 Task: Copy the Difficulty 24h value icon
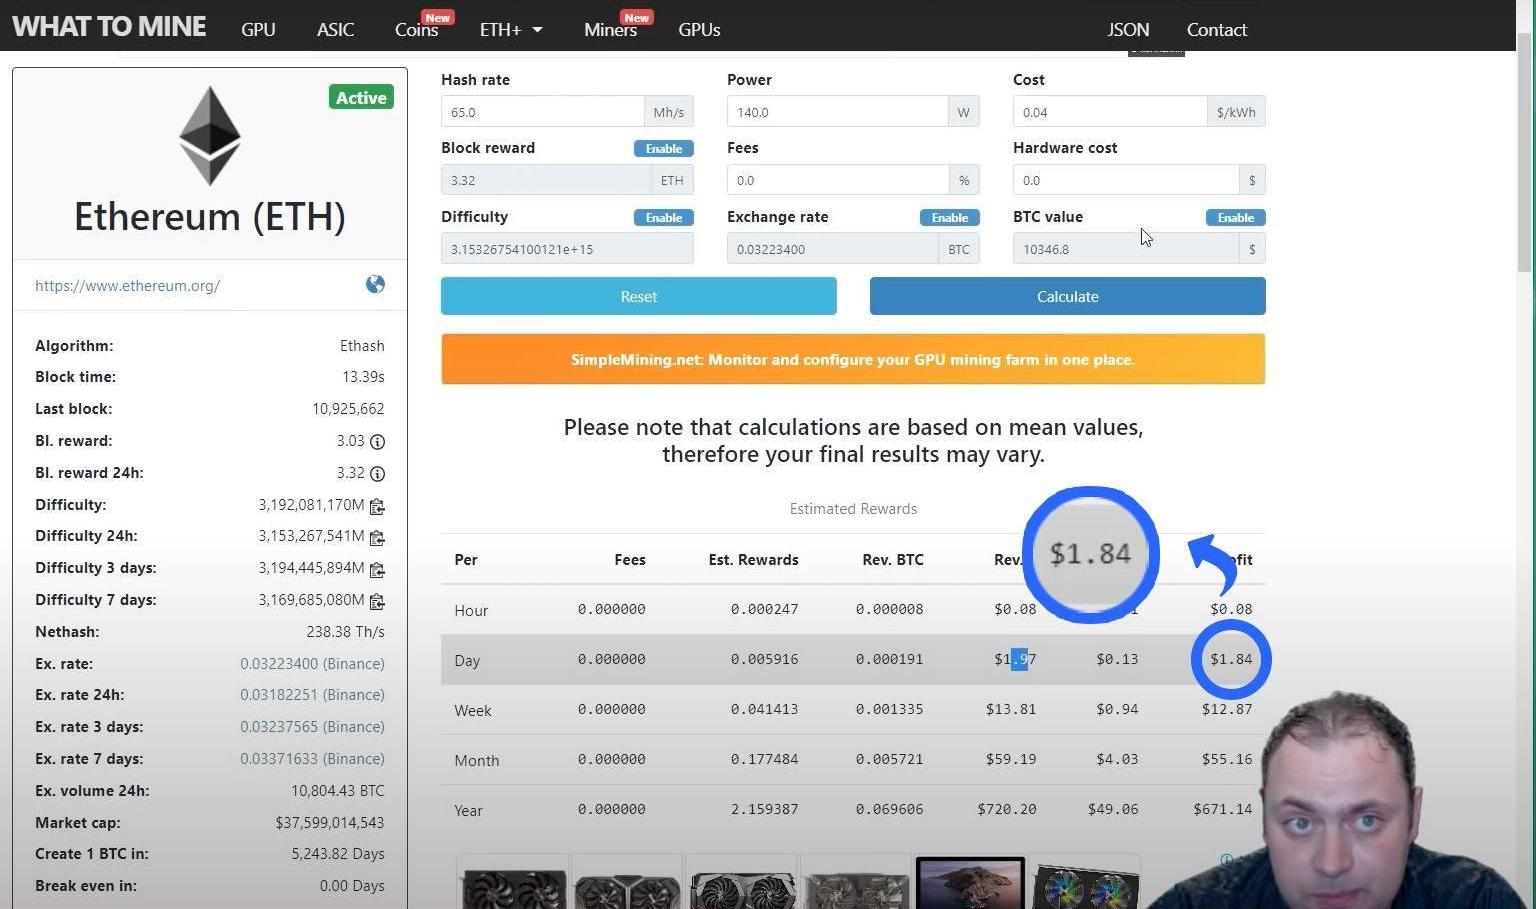click(377, 538)
